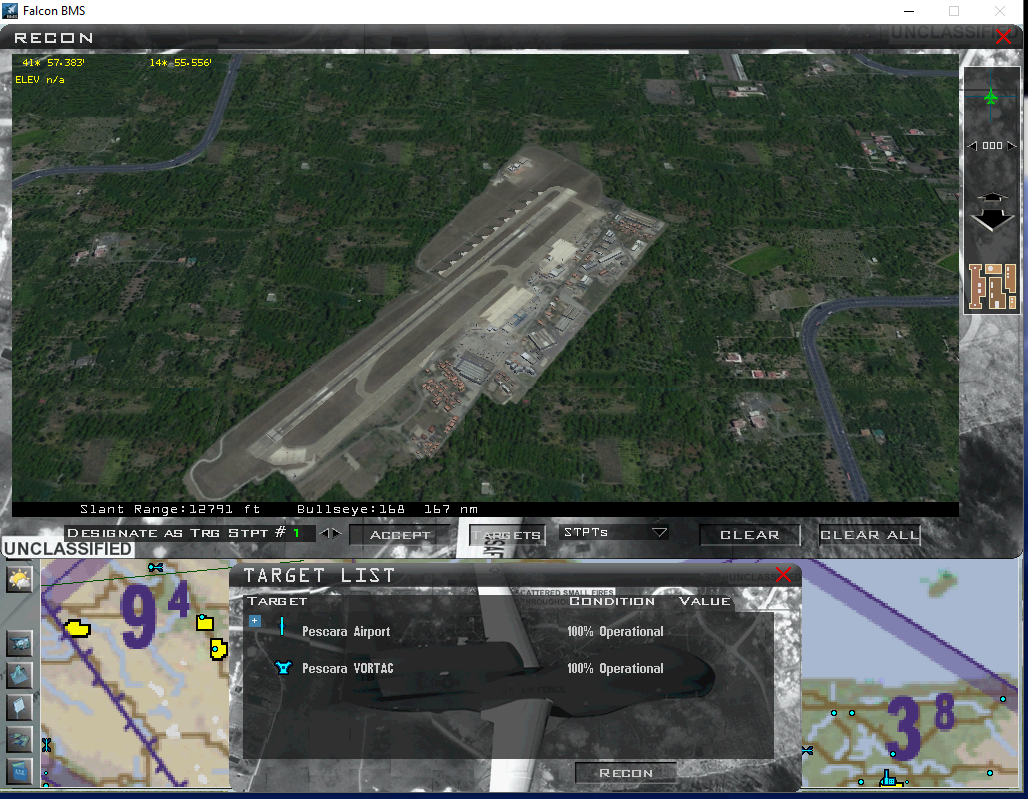Minimize the Falcon BMS window
The width and height of the screenshot is (1028, 799).
click(x=909, y=11)
